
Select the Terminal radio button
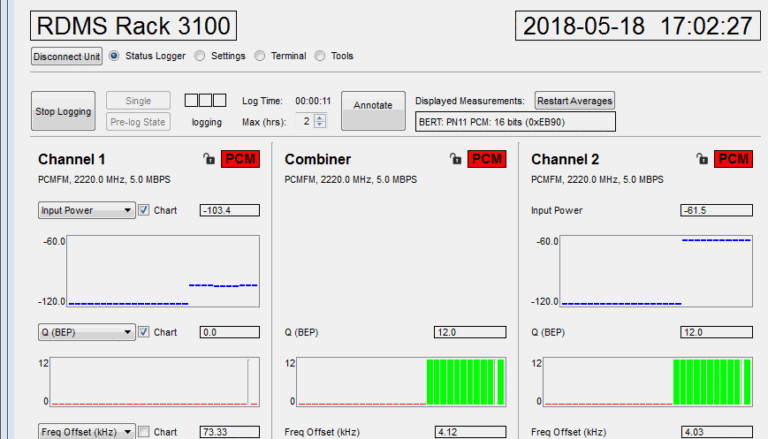(260, 56)
